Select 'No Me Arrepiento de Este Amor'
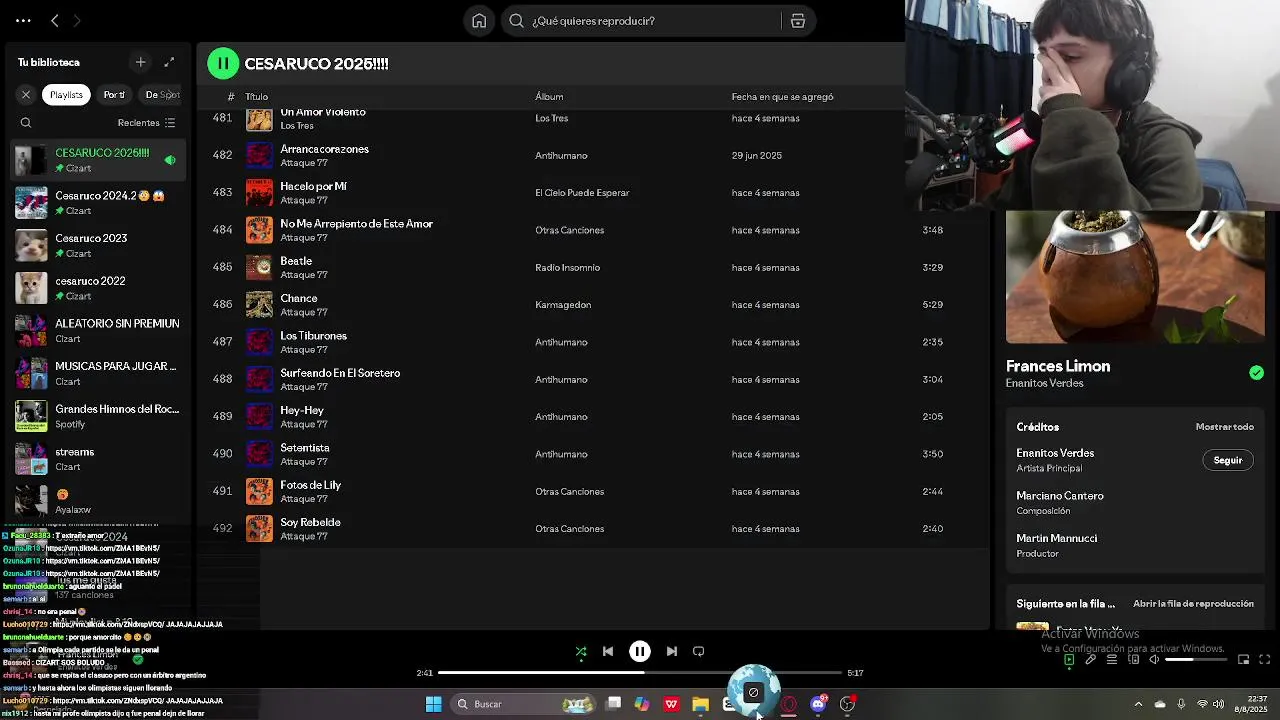 pos(356,224)
